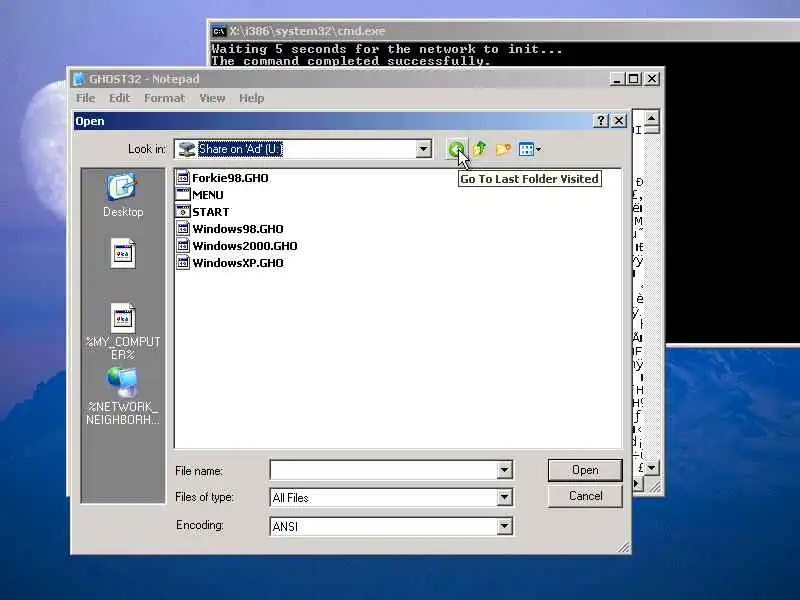The height and width of the screenshot is (600, 800).
Task: Click Notepad vertical scrollbar down arrow
Action: 651,467
